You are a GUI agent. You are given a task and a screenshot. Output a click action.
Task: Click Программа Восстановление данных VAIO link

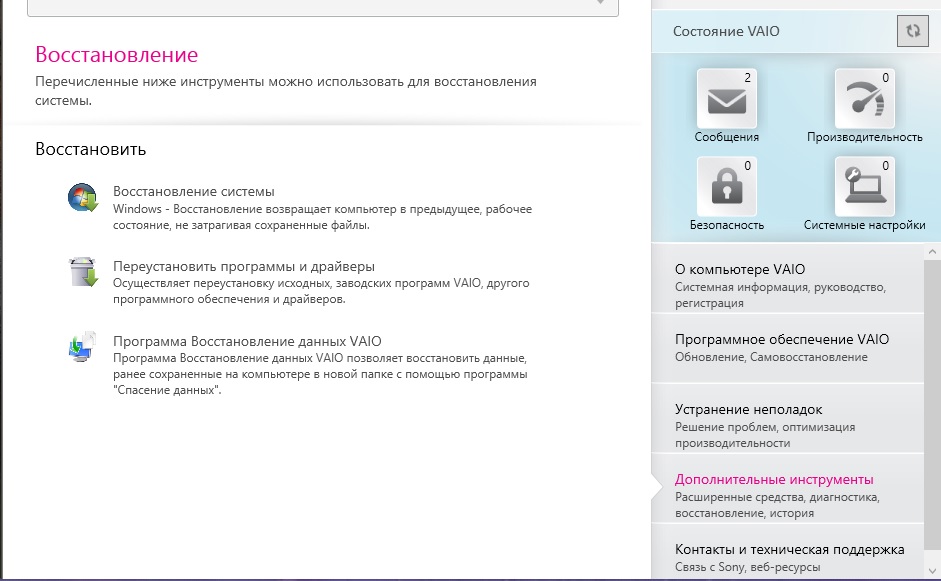click(247, 340)
